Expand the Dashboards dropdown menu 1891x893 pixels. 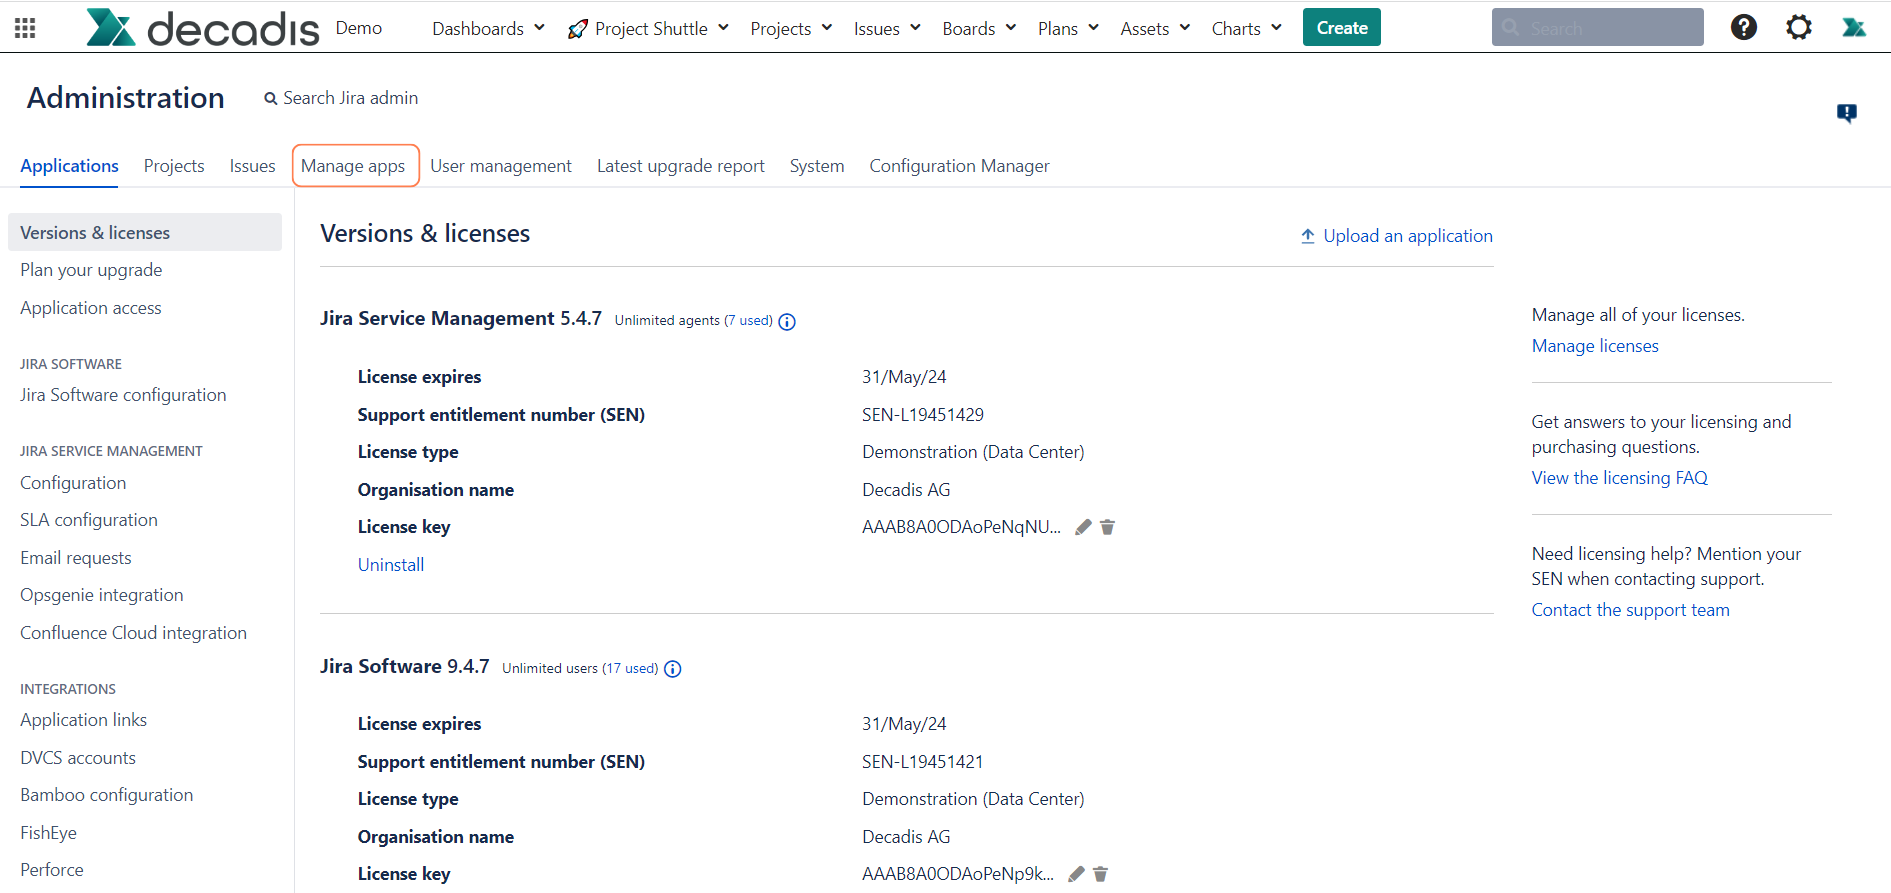[488, 28]
